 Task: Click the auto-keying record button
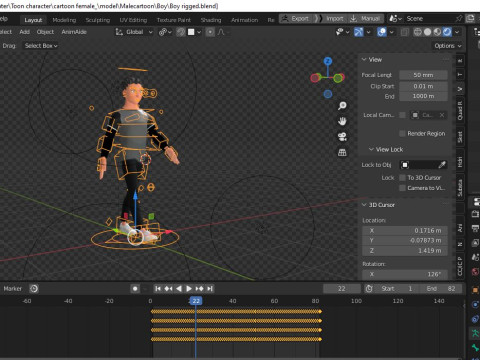tap(135, 289)
